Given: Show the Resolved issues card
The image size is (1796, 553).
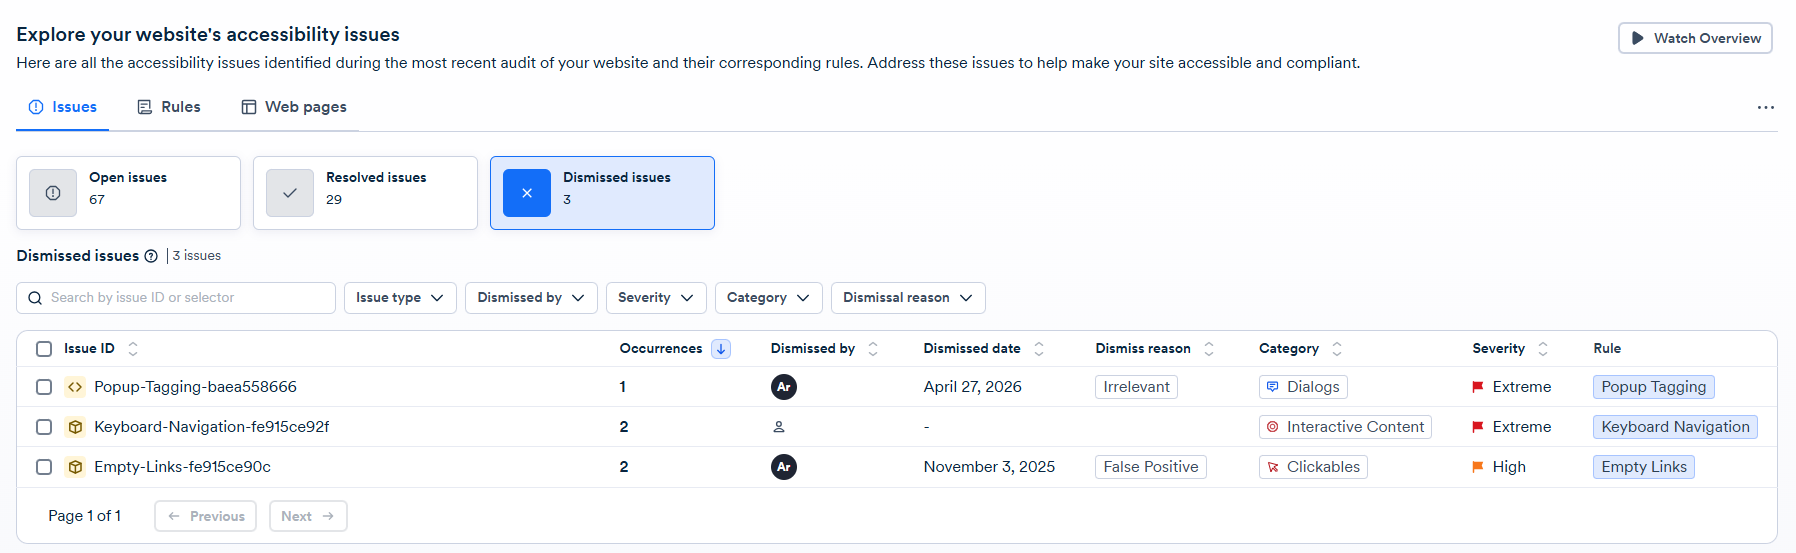Looking at the screenshot, I should click(x=365, y=193).
